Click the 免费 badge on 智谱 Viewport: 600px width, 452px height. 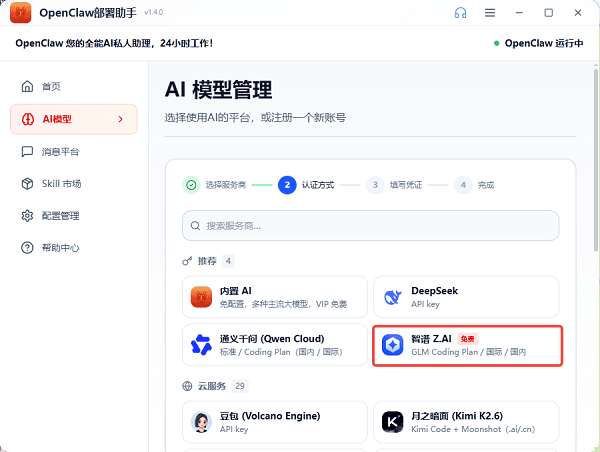click(x=468, y=339)
